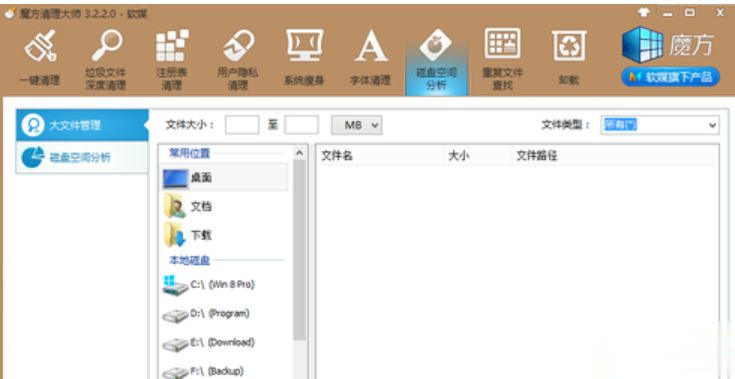Open 注册表清理 registry cleanup

(172, 59)
